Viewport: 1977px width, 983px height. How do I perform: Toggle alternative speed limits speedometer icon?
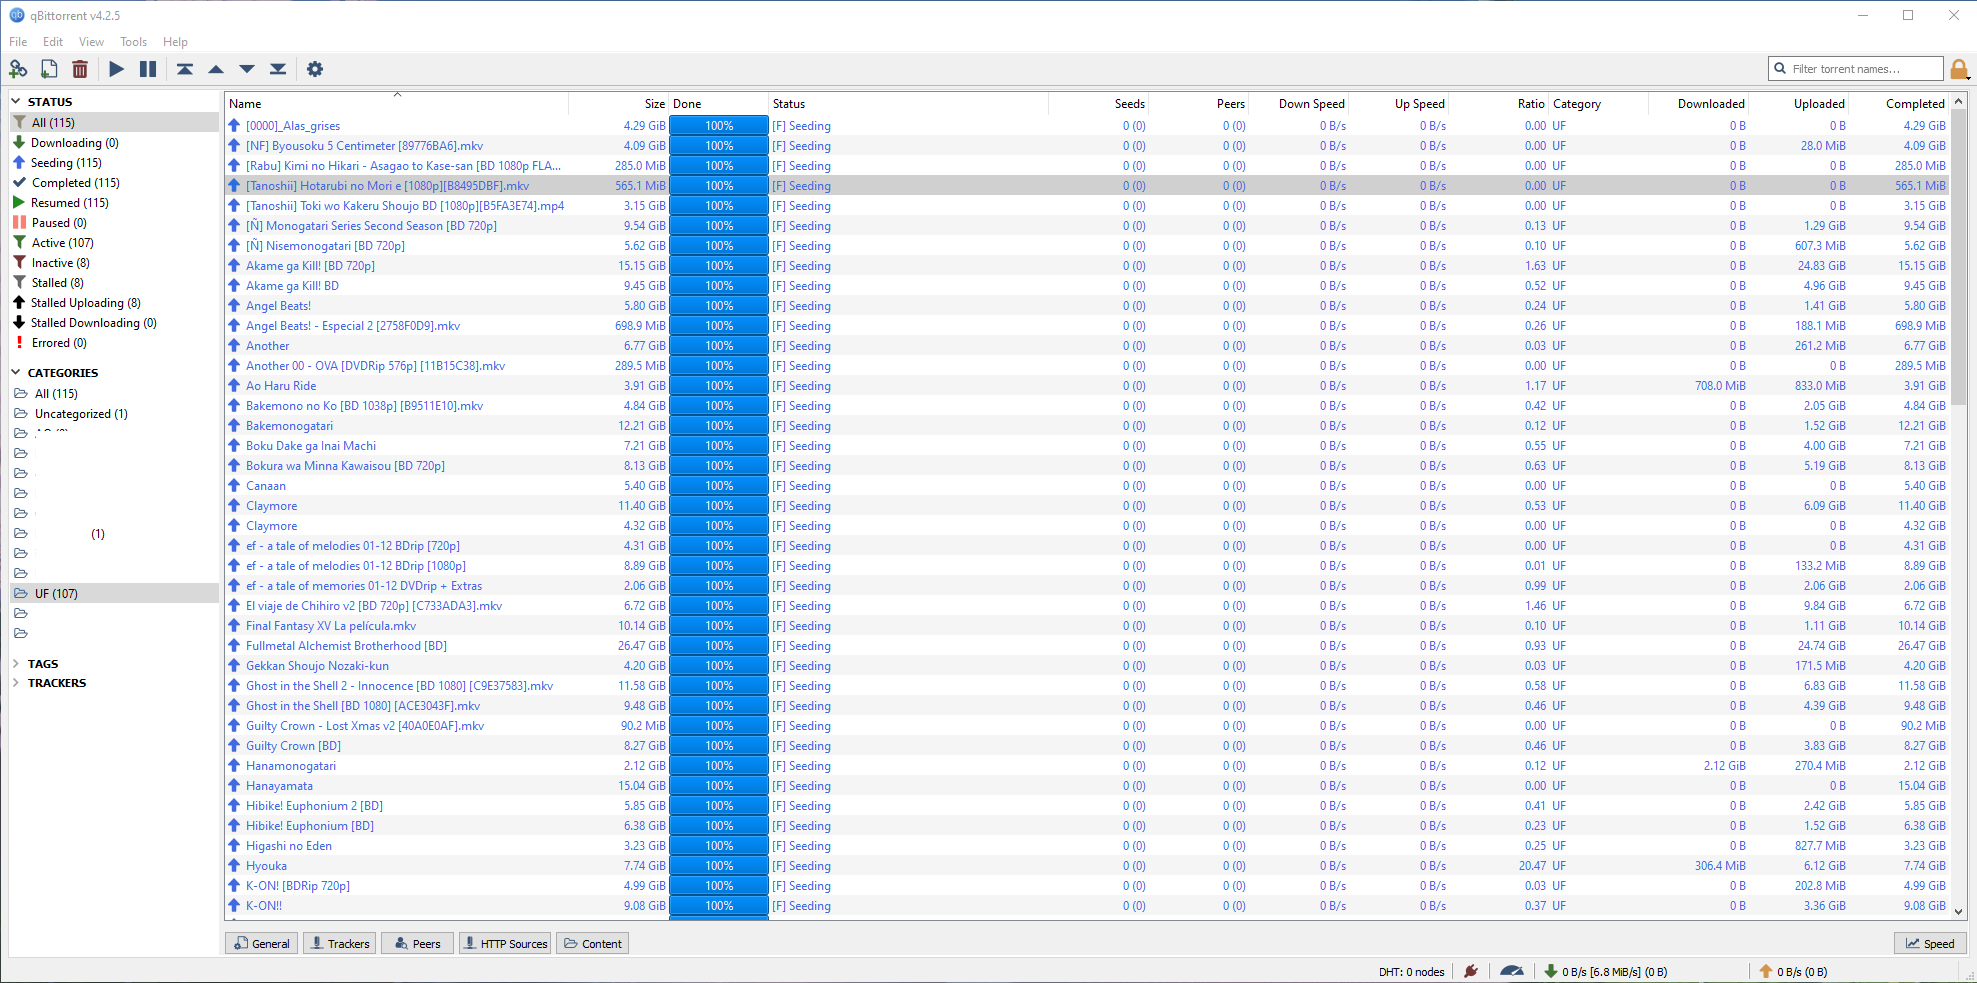(x=1512, y=971)
